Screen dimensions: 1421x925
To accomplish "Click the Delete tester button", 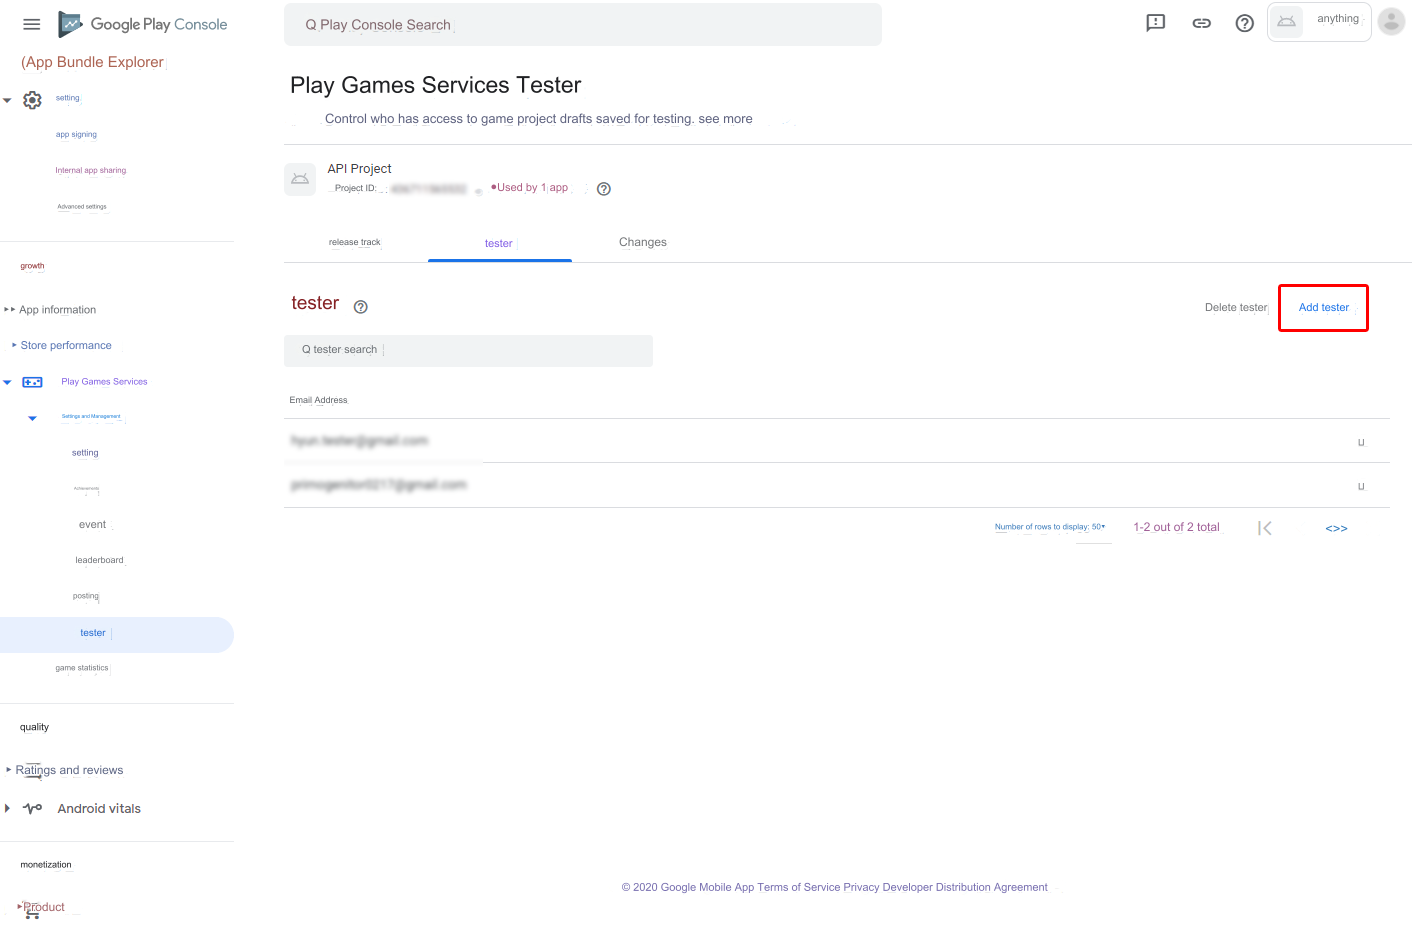I will point(1236,308).
